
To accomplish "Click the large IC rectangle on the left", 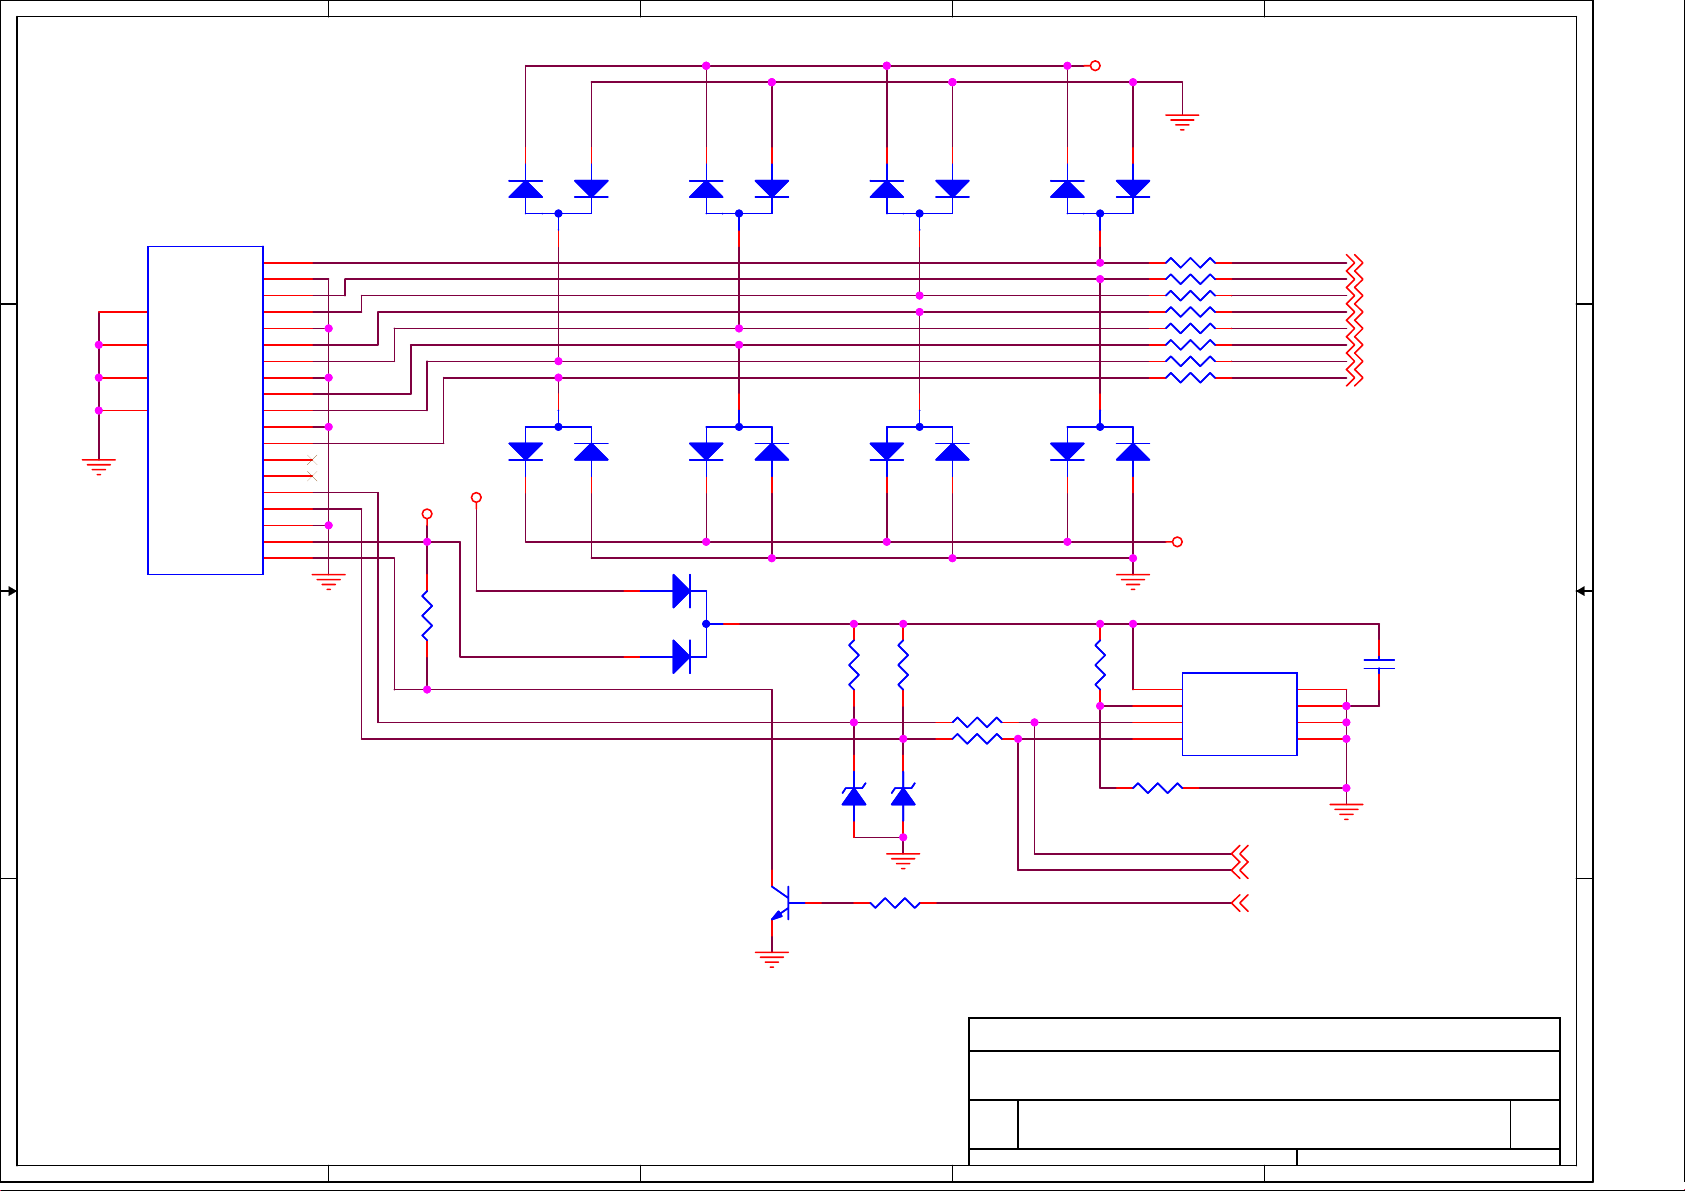I will 205,410.
